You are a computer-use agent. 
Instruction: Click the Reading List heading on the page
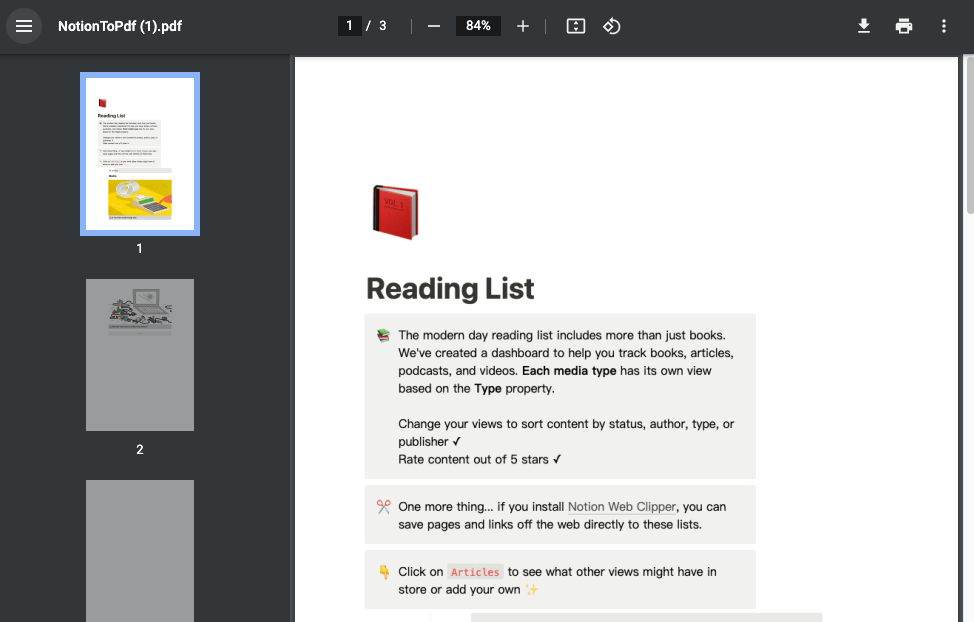click(x=450, y=289)
